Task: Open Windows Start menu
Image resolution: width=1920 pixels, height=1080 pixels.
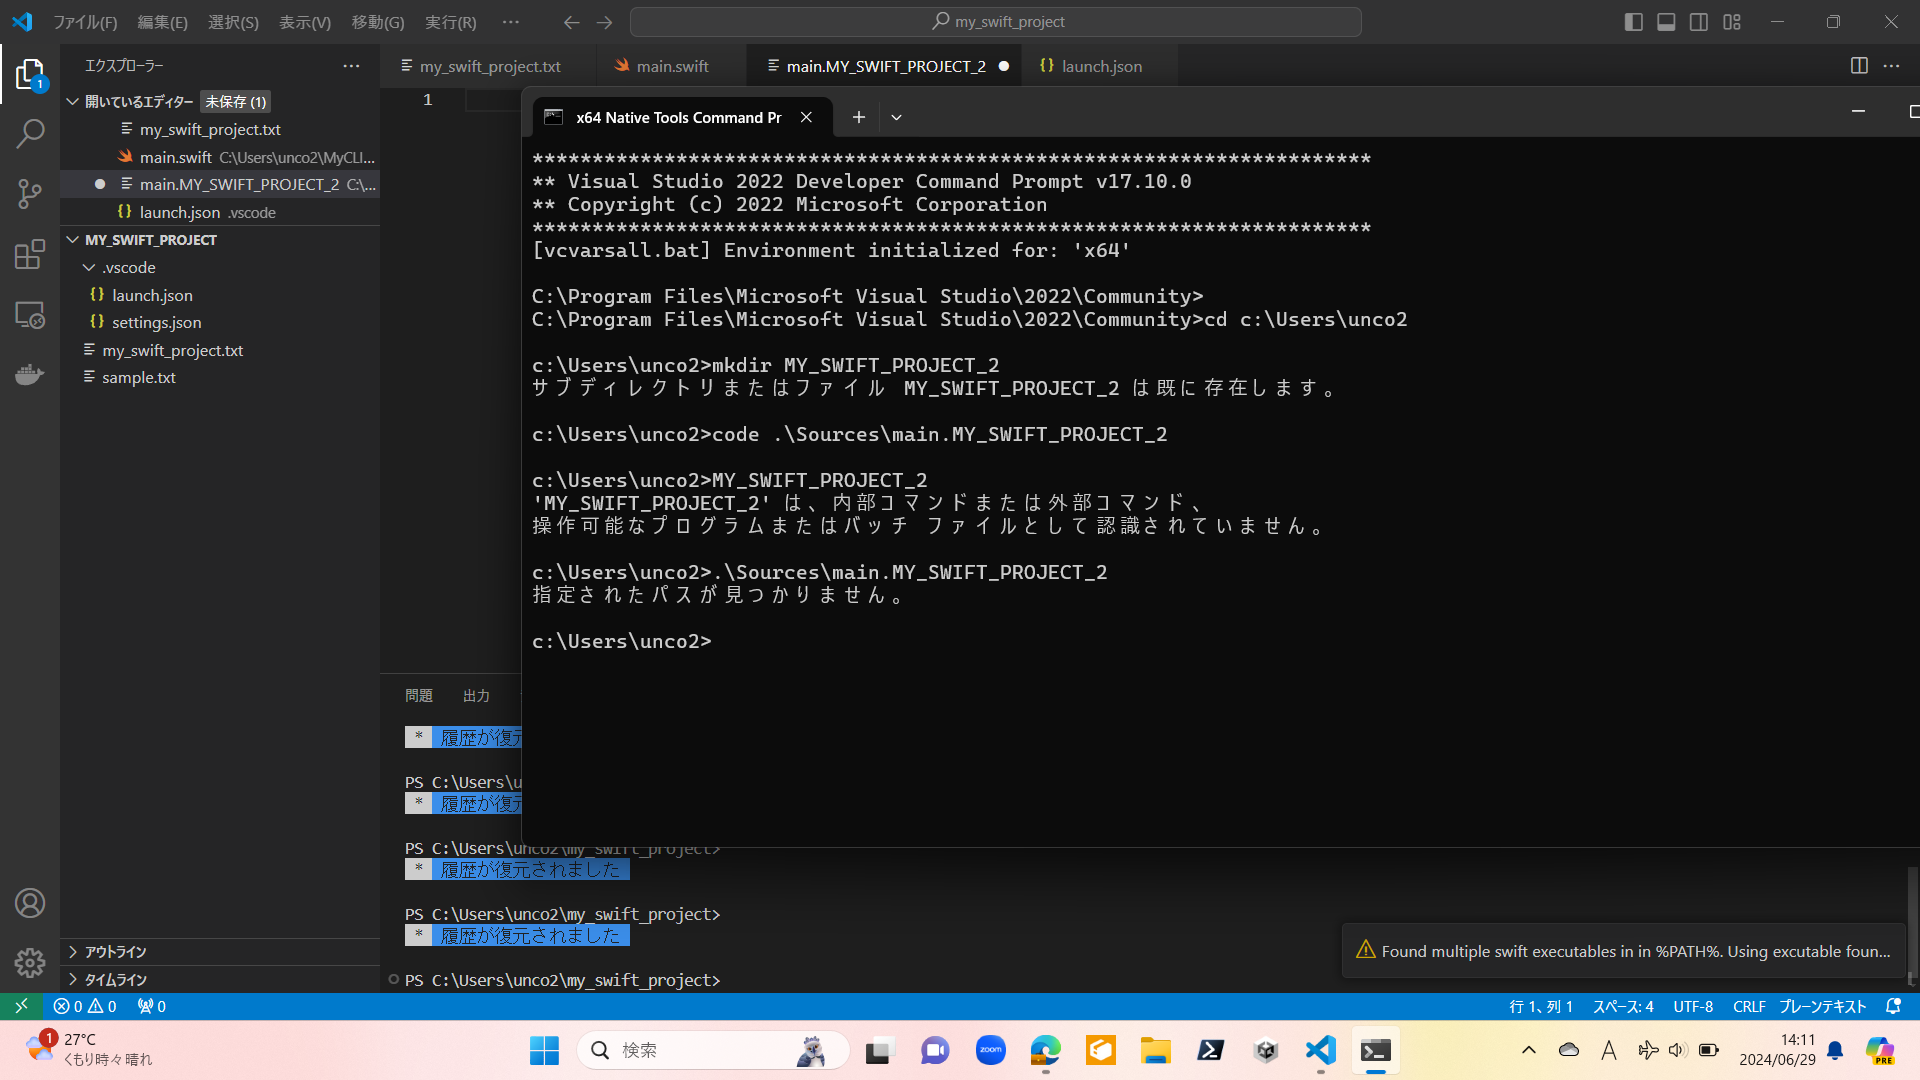Action: coord(544,1050)
